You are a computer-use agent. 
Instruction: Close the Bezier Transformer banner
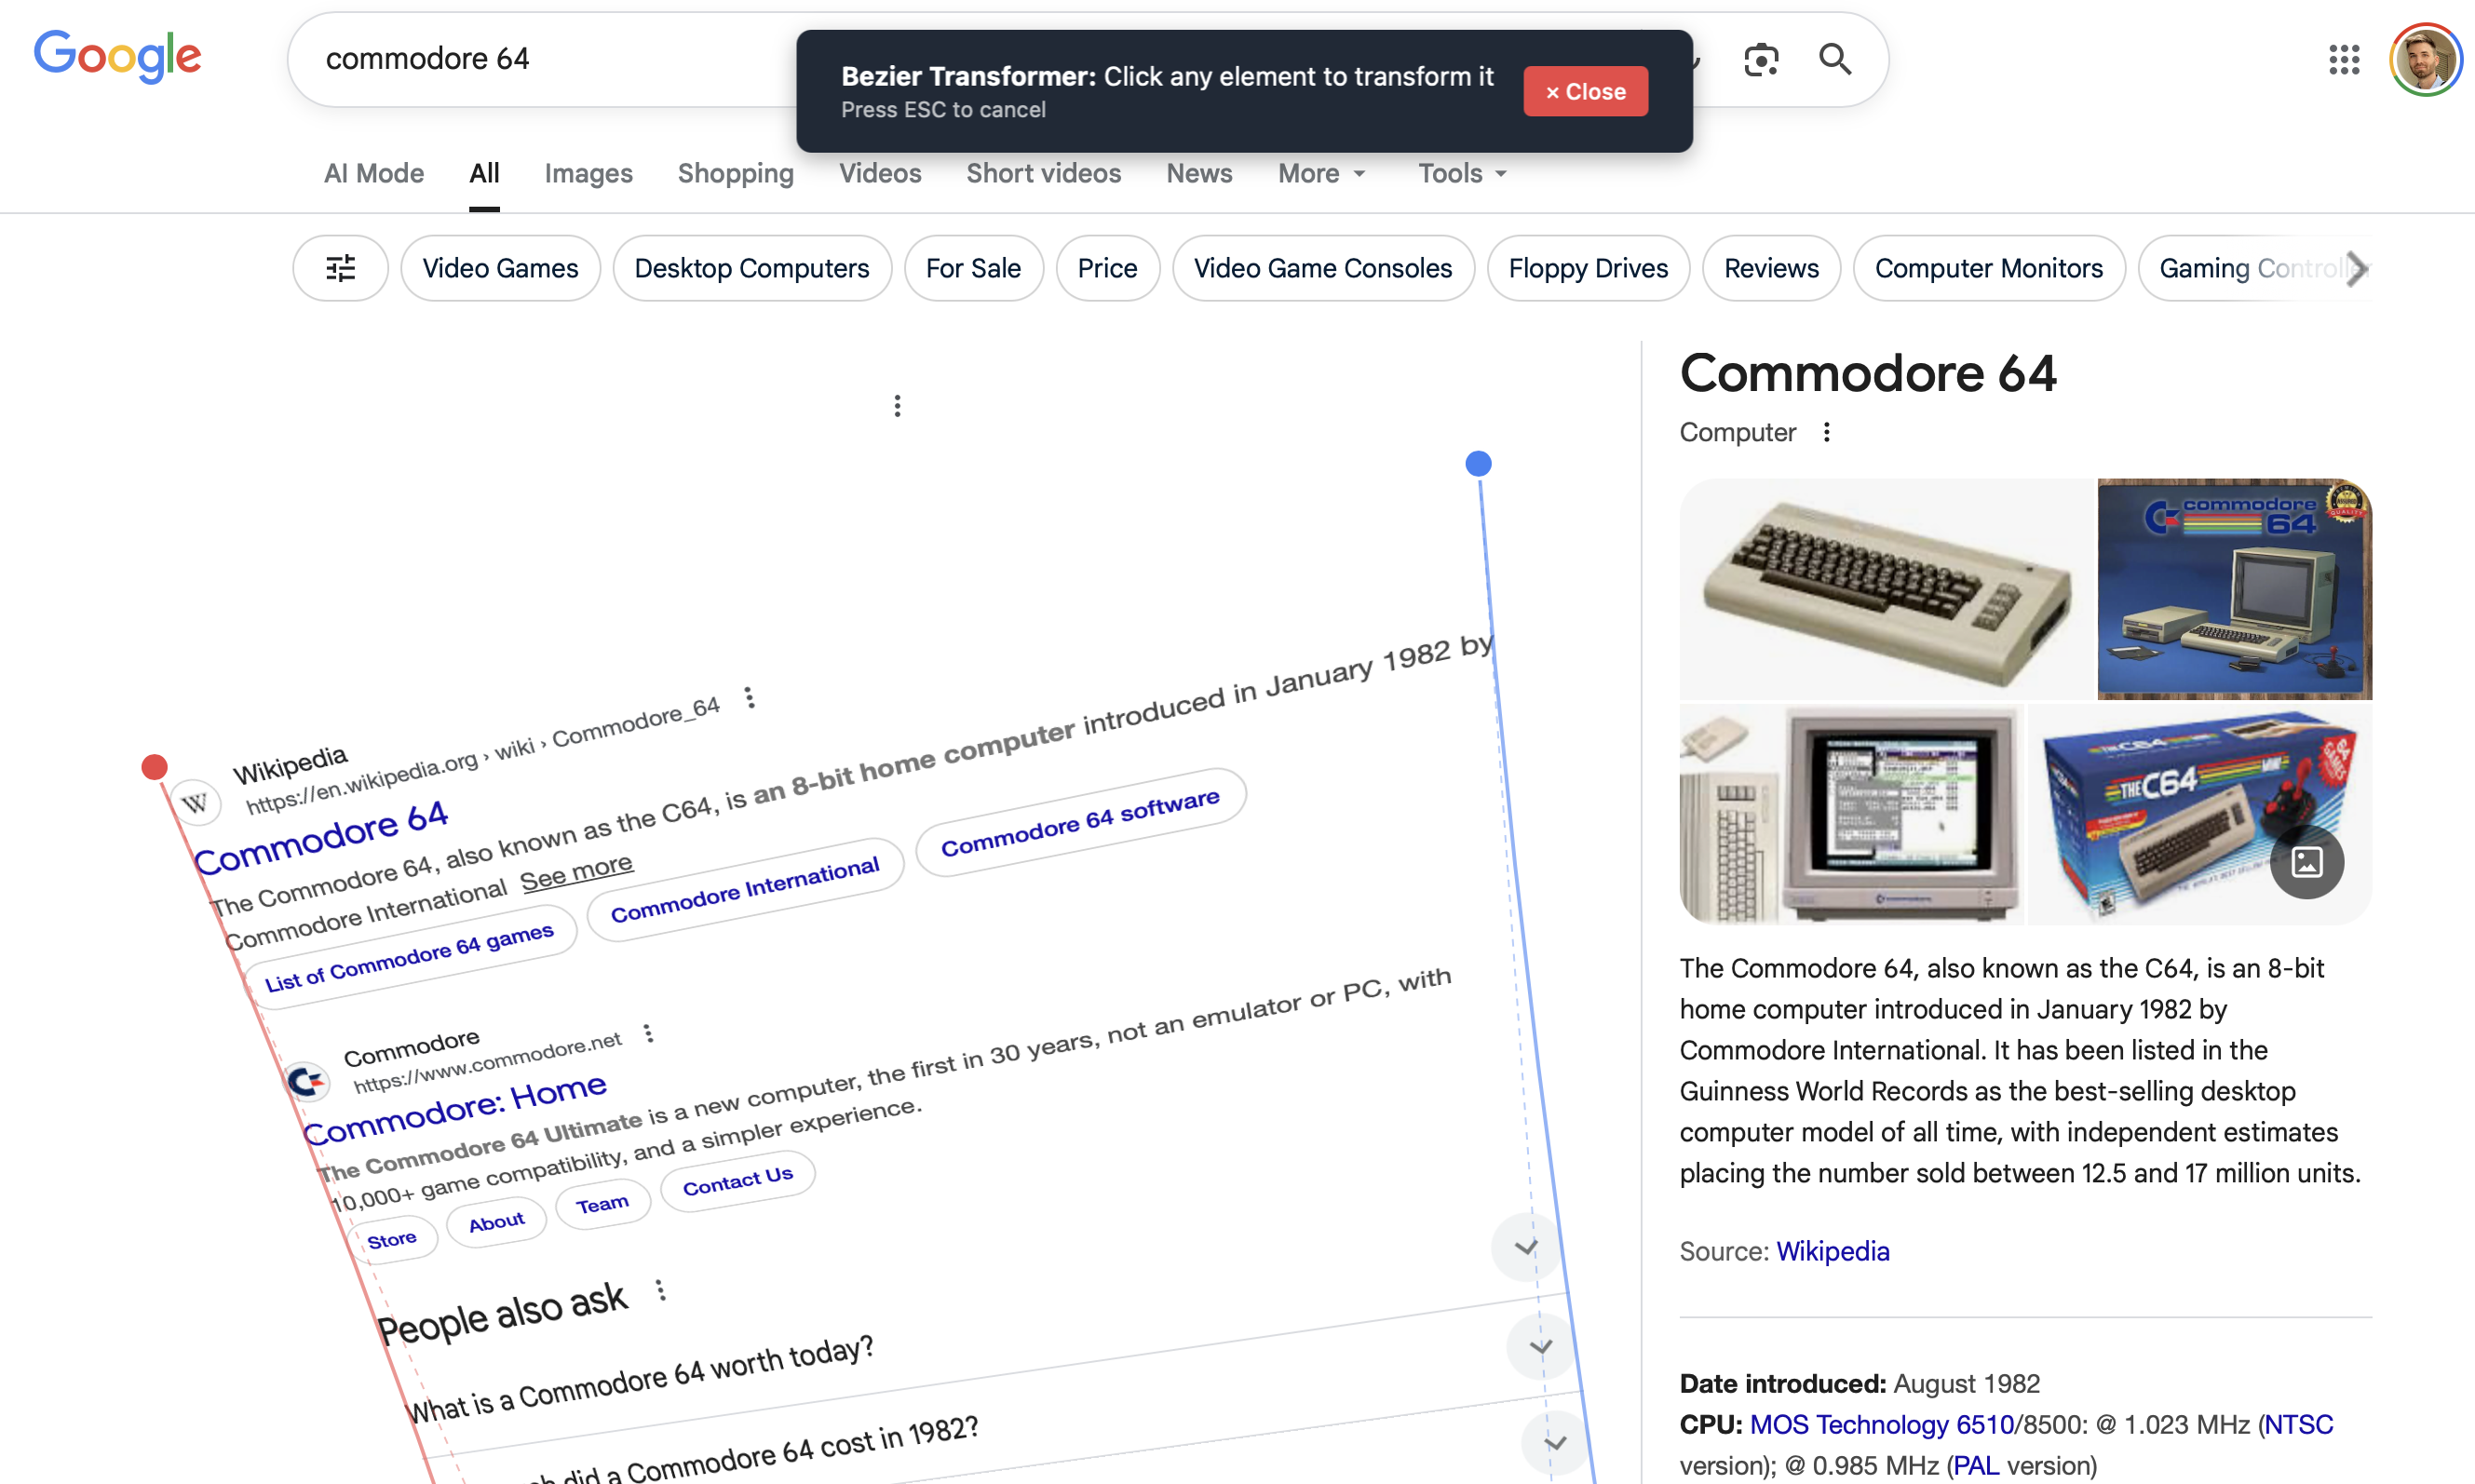tap(1585, 91)
